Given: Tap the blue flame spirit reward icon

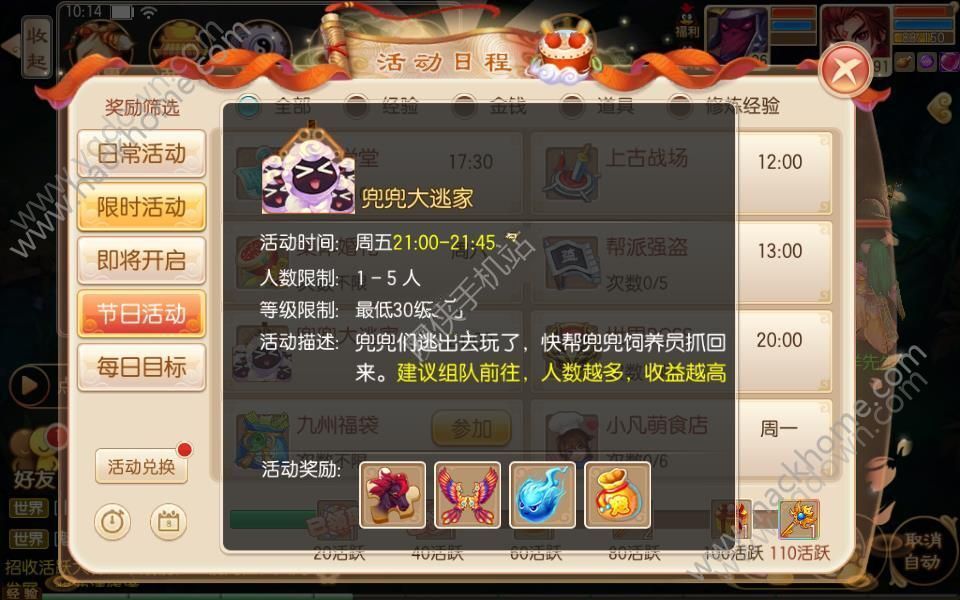Looking at the screenshot, I should [x=542, y=495].
